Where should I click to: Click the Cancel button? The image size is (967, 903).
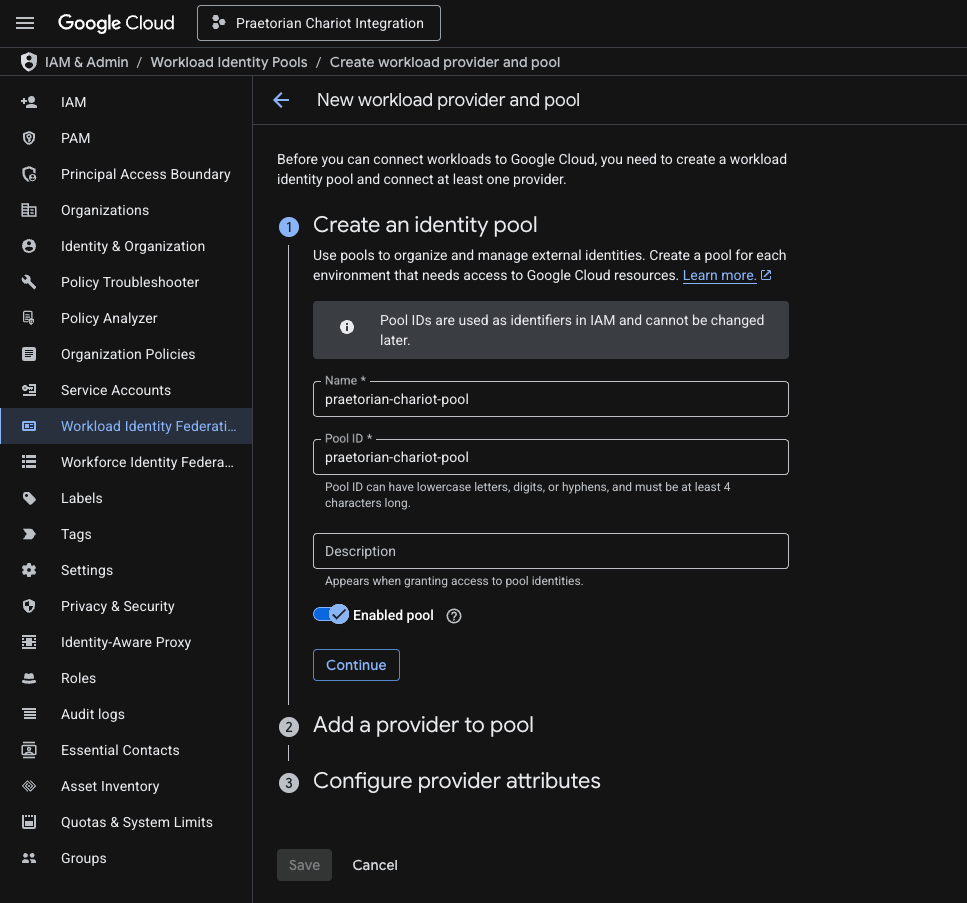pyautogui.click(x=375, y=865)
